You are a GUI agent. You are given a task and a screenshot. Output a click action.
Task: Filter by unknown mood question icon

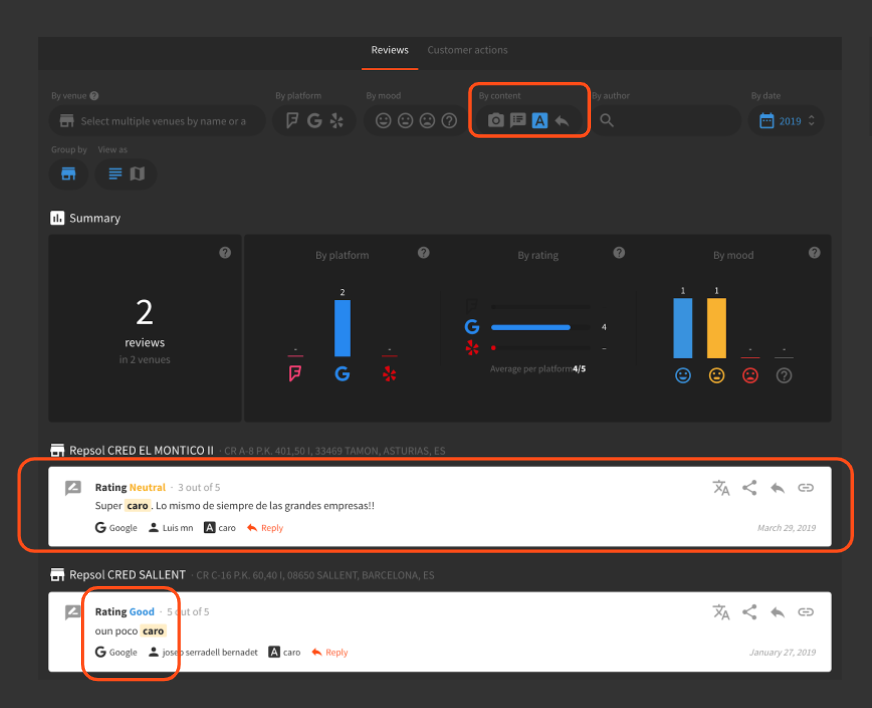point(450,121)
